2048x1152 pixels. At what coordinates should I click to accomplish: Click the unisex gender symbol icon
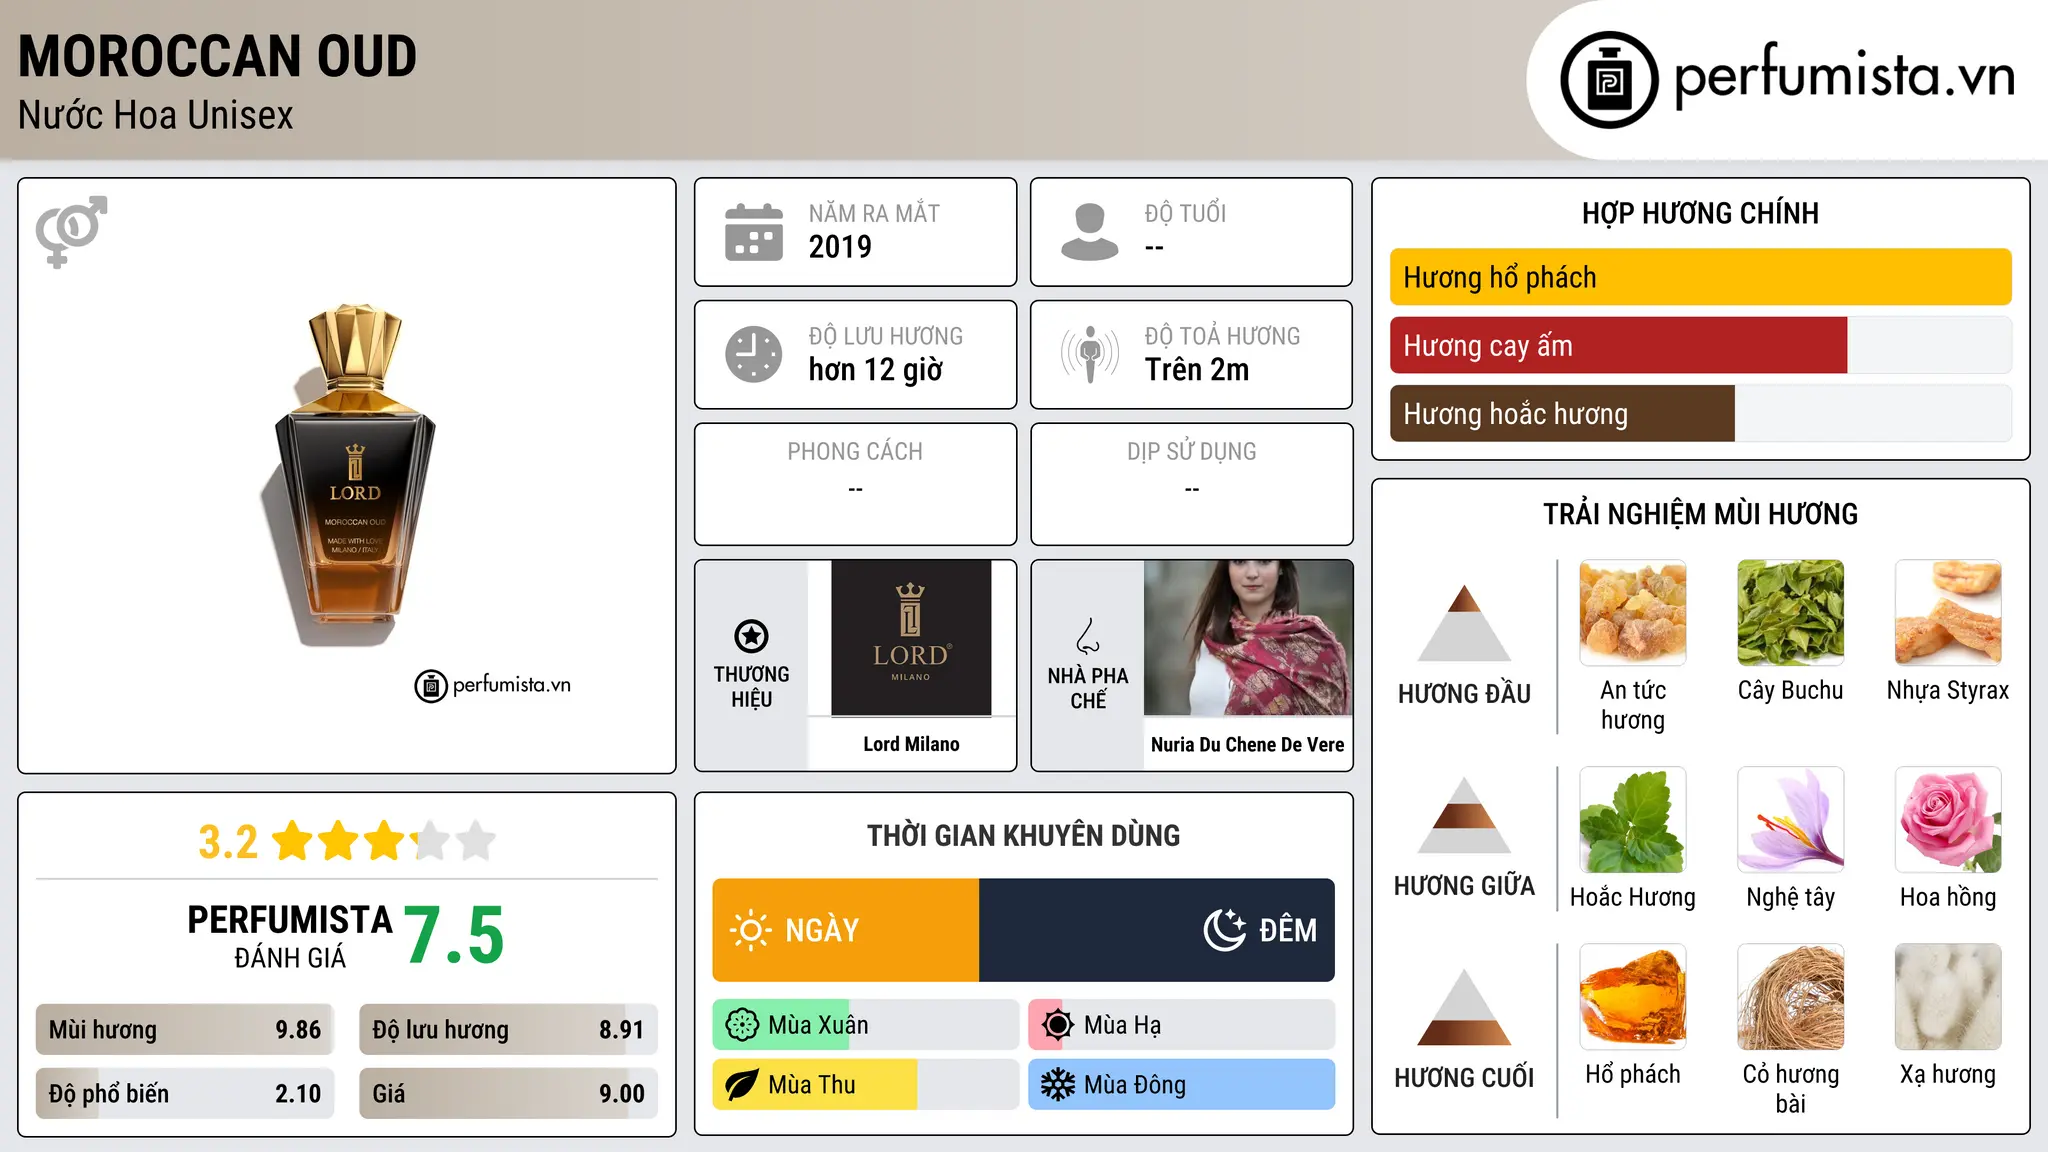(71, 231)
